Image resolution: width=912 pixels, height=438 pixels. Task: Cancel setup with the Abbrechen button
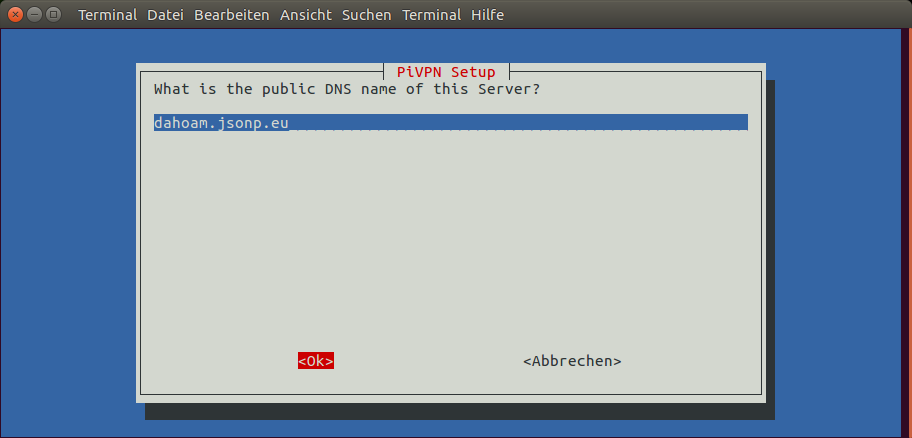pyautogui.click(x=572, y=361)
